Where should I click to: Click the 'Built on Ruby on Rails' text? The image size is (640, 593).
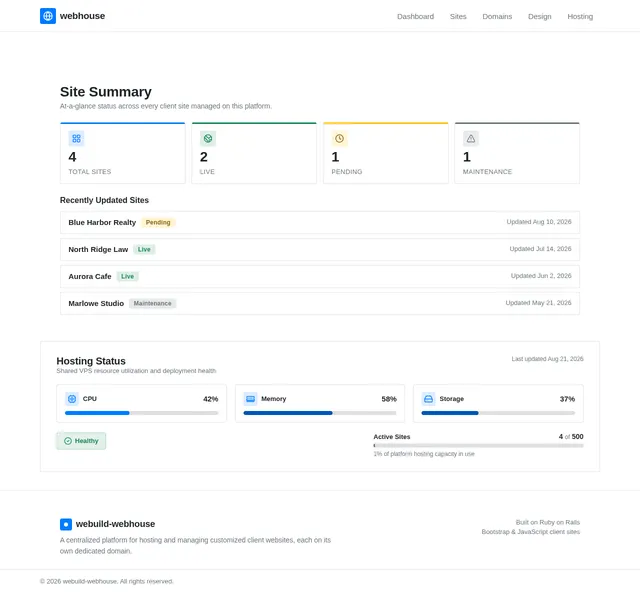point(547,522)
